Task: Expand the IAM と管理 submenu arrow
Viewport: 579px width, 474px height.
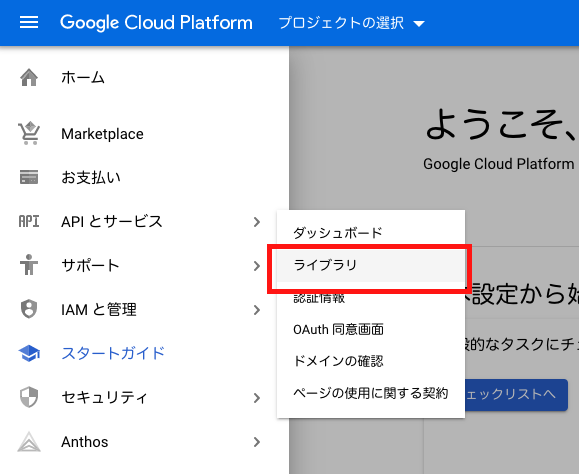Action: [x=257, y=310]
